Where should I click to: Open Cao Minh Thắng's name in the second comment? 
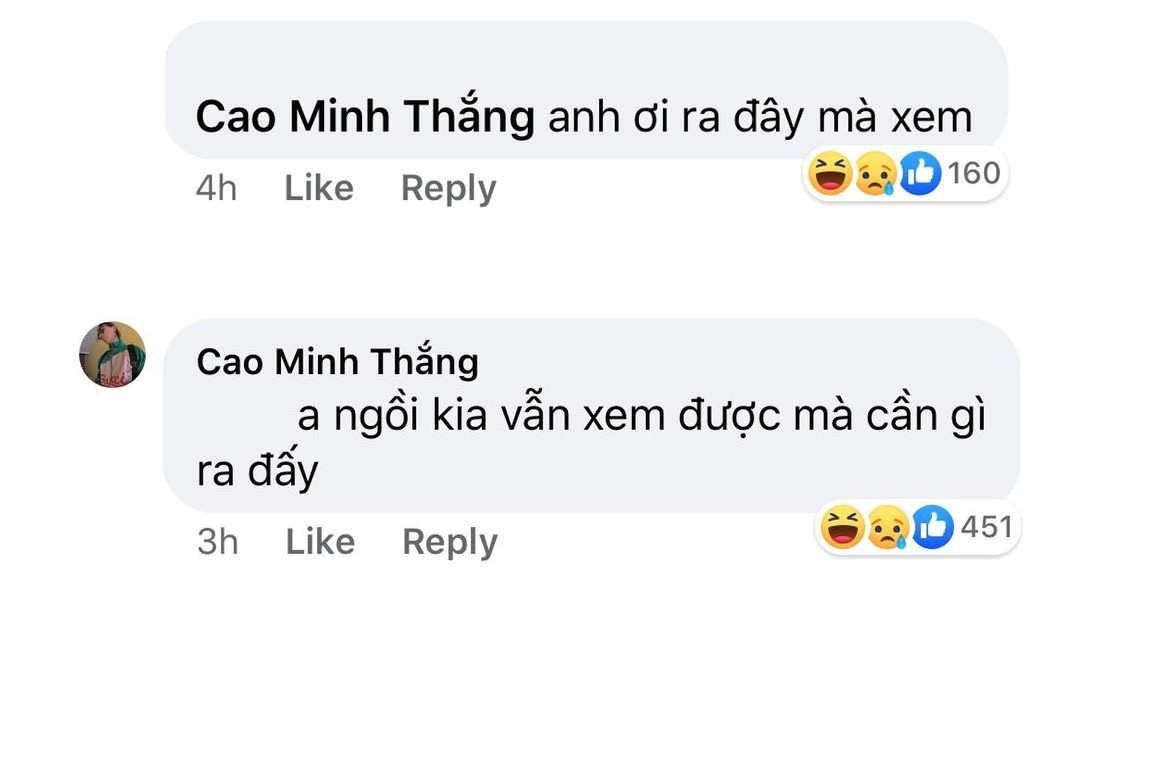click(337, 362)
